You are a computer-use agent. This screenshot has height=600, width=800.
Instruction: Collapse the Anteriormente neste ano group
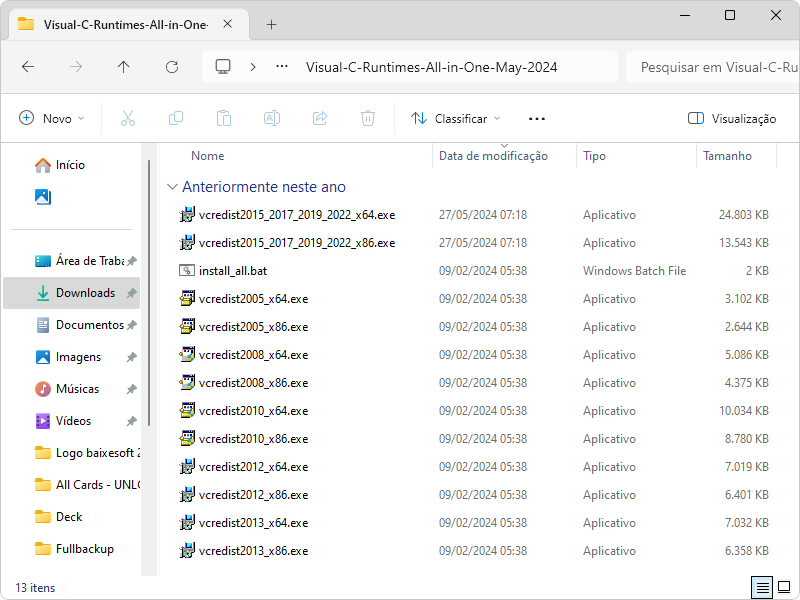tap(172, 187)
